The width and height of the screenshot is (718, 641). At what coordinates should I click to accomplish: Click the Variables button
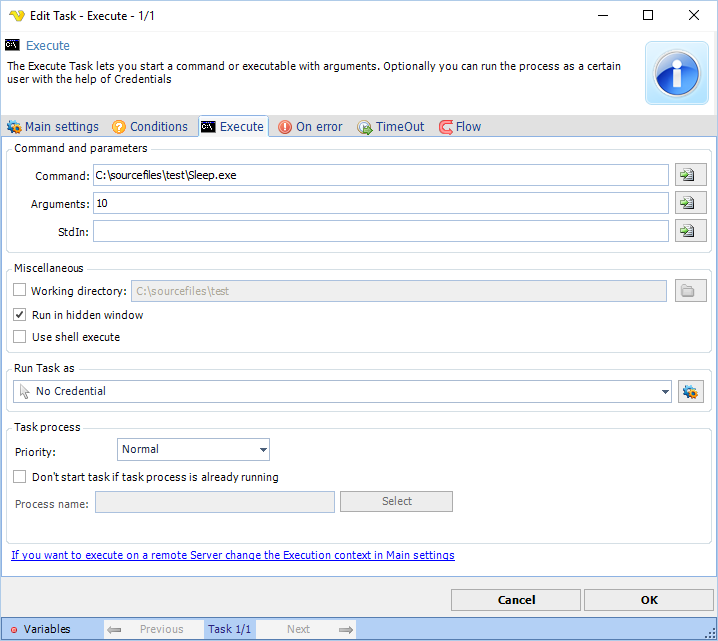pos(47,629)
